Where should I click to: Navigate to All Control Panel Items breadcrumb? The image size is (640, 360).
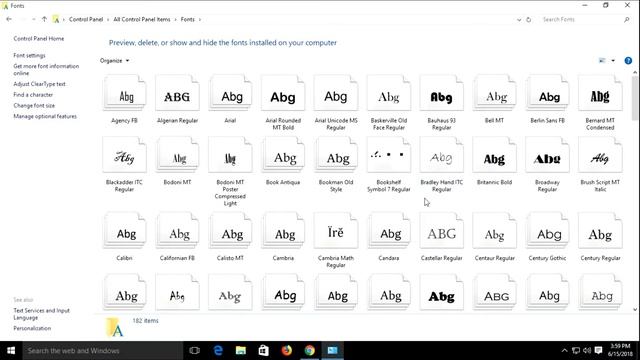tap(142, 19)
